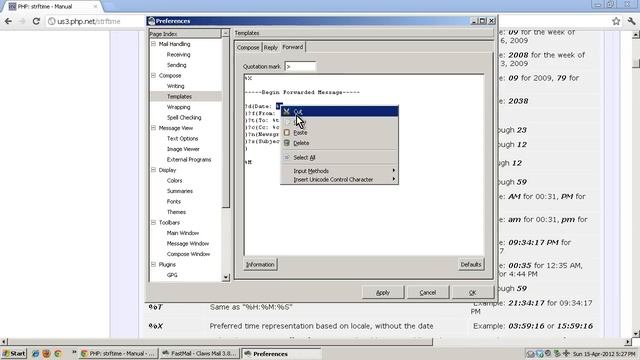This screenshot has width=640, height=360.
Task: Switch to the Compose template tab
Action: pyautogui.click(x=248, y=47)
